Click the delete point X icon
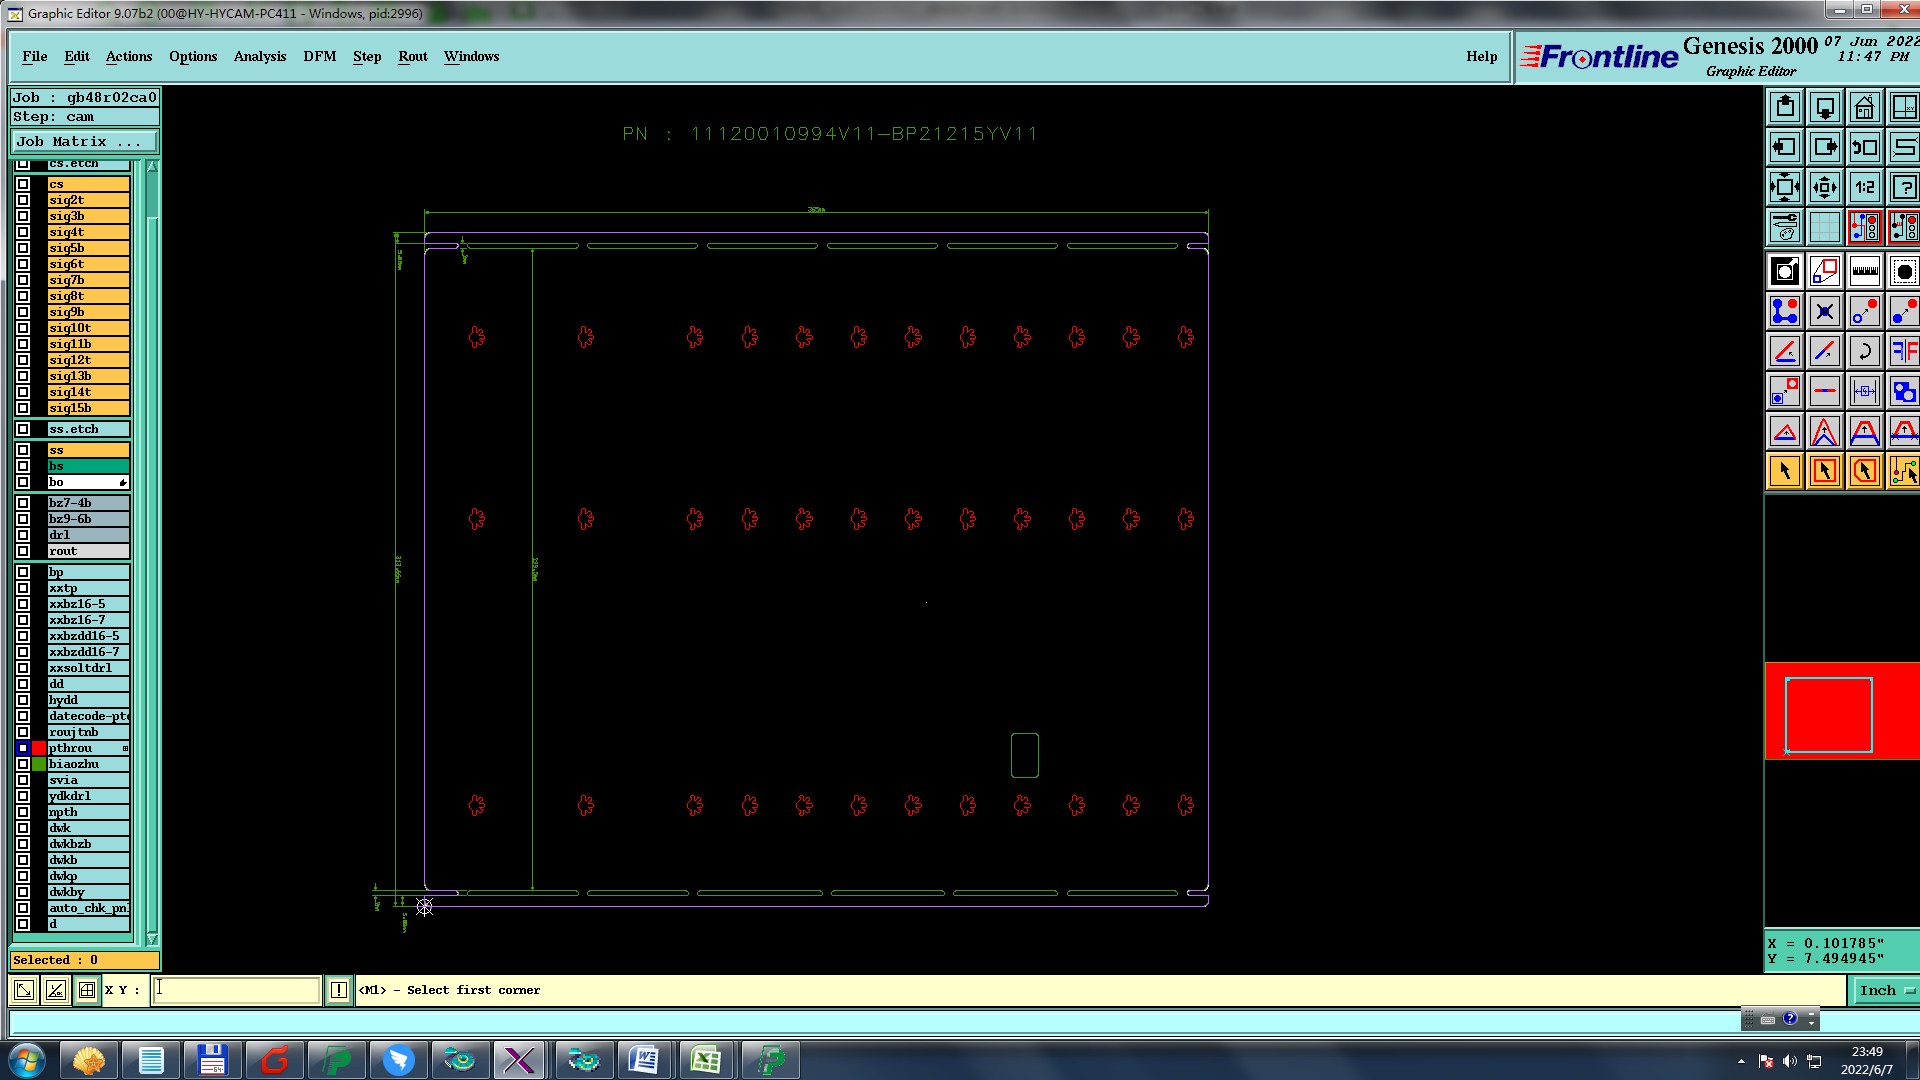Image resolution: width=1920 pixels, height=1080 pixels. pyautogui.click(x=1825, y=311)
